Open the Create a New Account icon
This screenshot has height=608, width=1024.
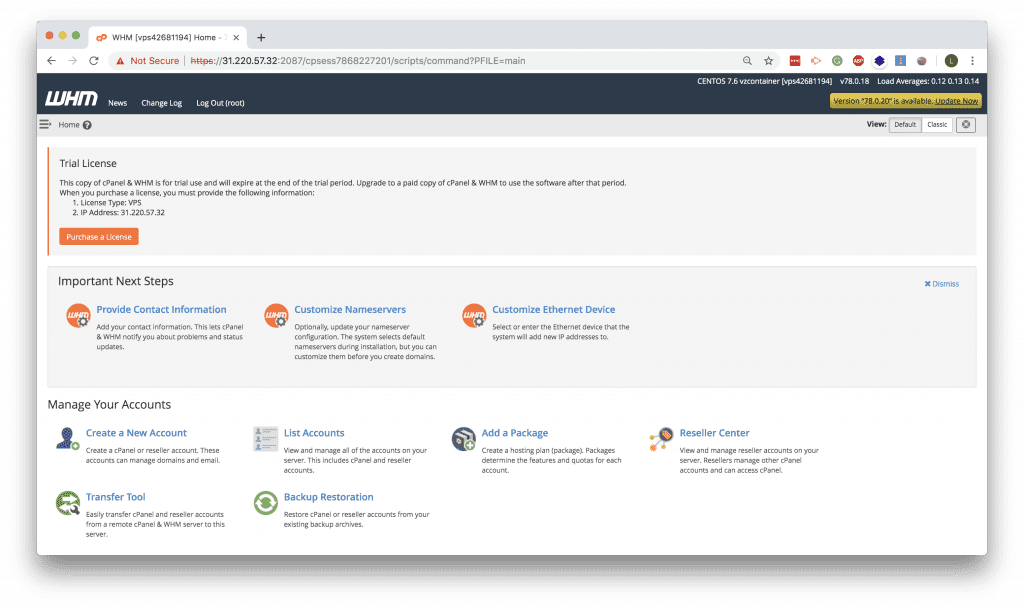(x=68, y=439)
